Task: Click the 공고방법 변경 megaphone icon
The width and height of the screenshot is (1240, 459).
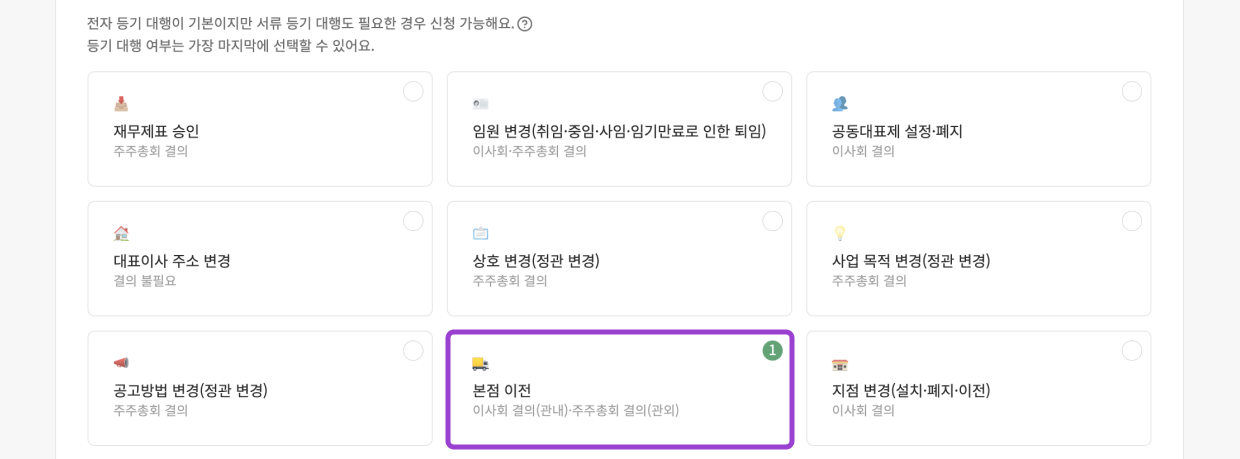Action: click(x=121, y=363)
